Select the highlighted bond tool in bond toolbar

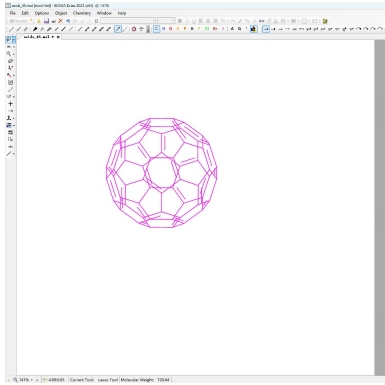[118, 29]
